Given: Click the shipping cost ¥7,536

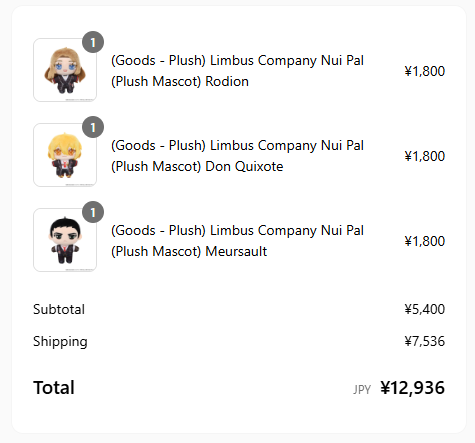Looking at the screenshot, I should click(x=425, y=341).
